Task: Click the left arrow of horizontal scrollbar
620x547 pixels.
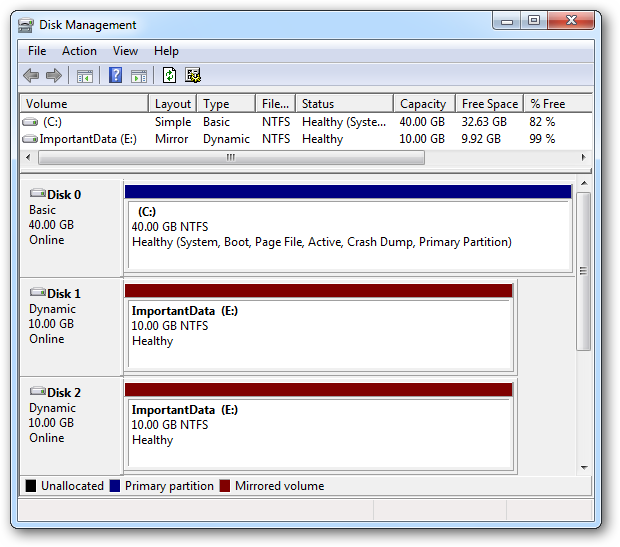Action: pyautogui.click(x=28, y=157)
